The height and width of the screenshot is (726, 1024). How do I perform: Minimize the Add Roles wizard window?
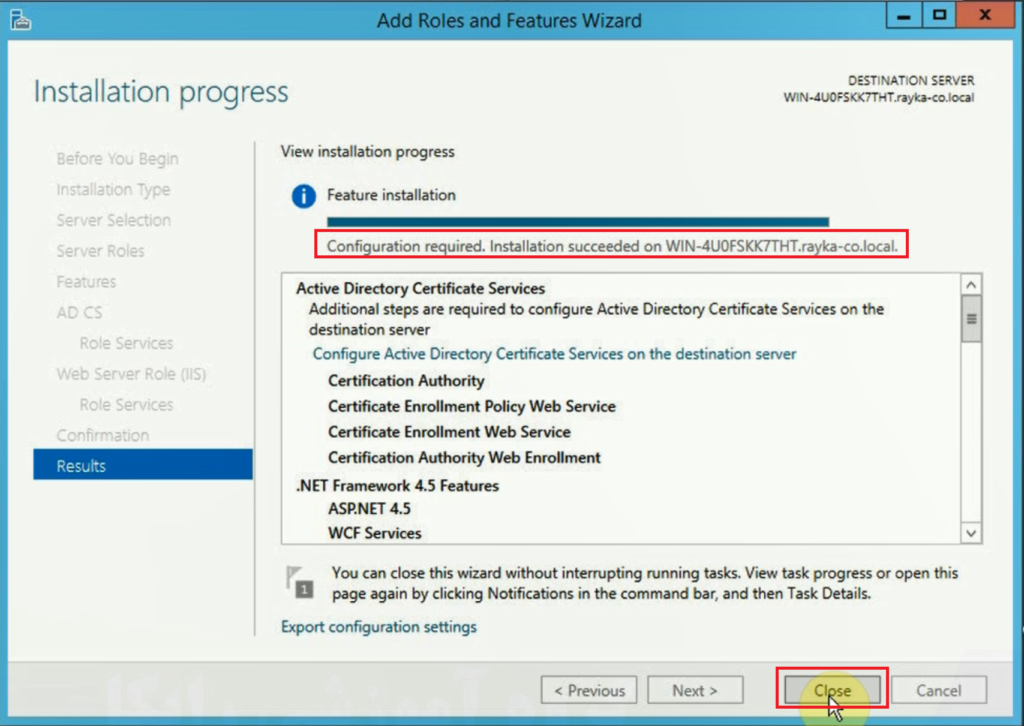[904, 16]
